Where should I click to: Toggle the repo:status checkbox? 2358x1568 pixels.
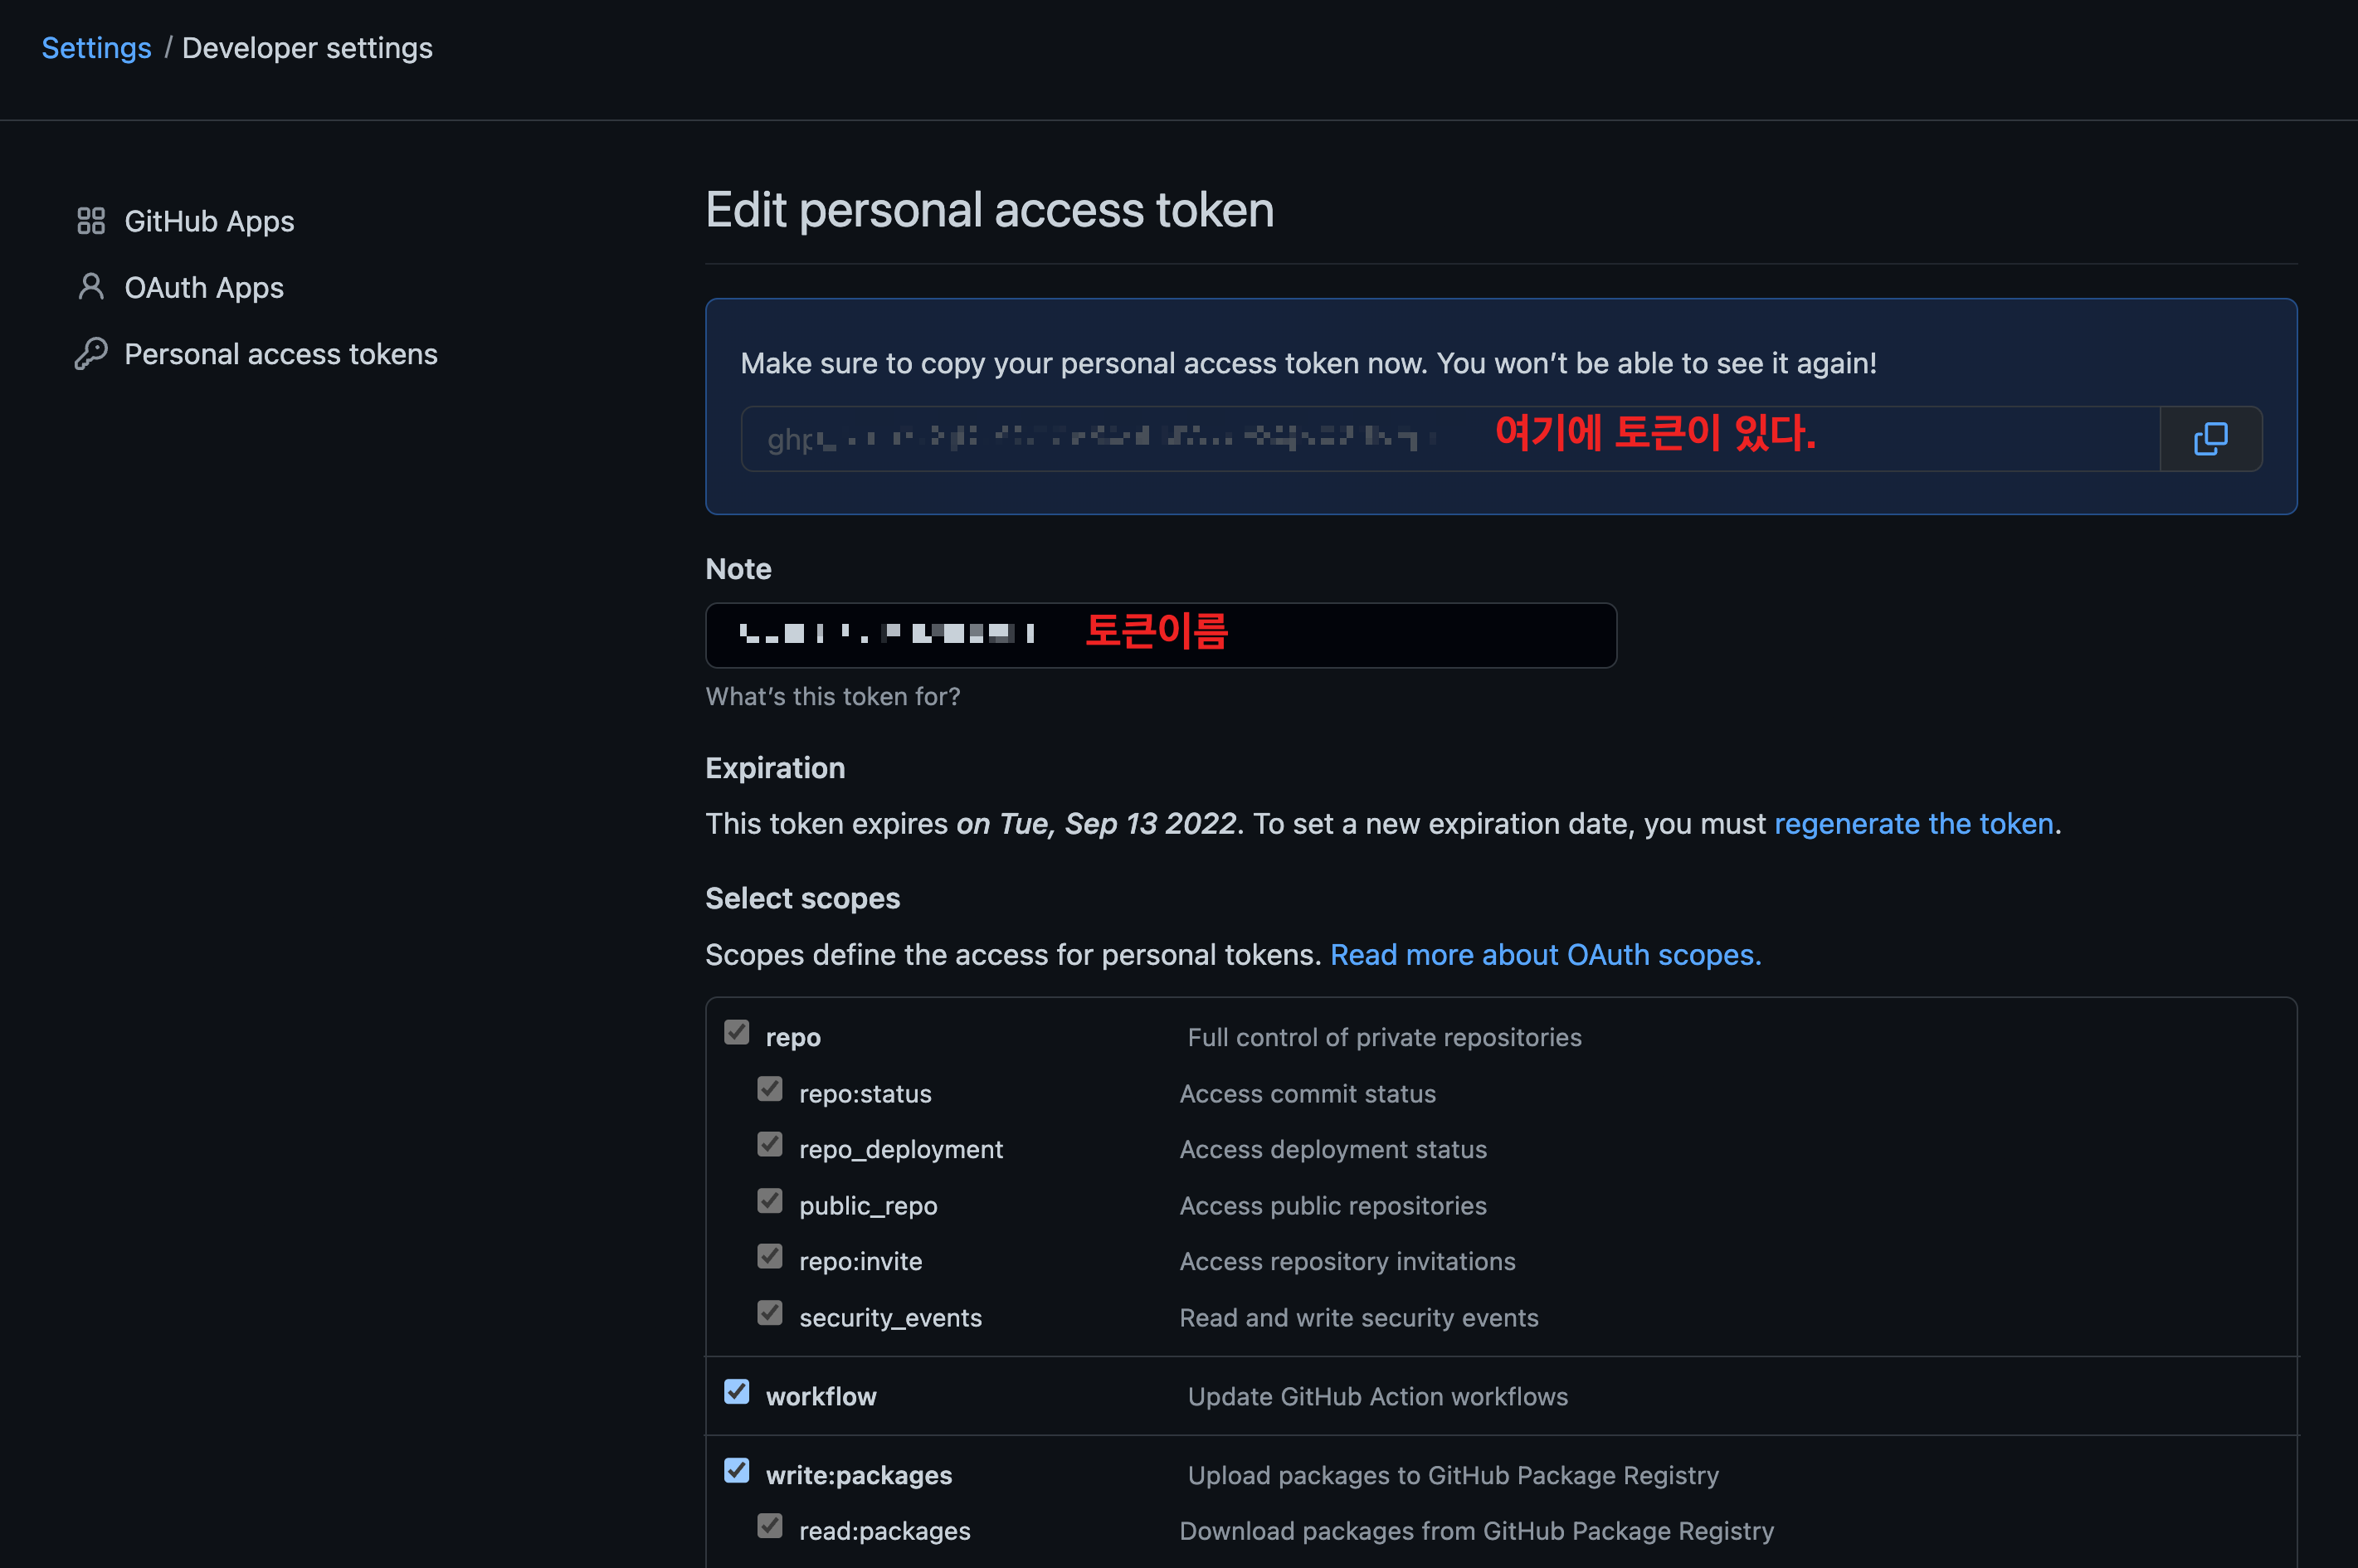(770, 1088)
